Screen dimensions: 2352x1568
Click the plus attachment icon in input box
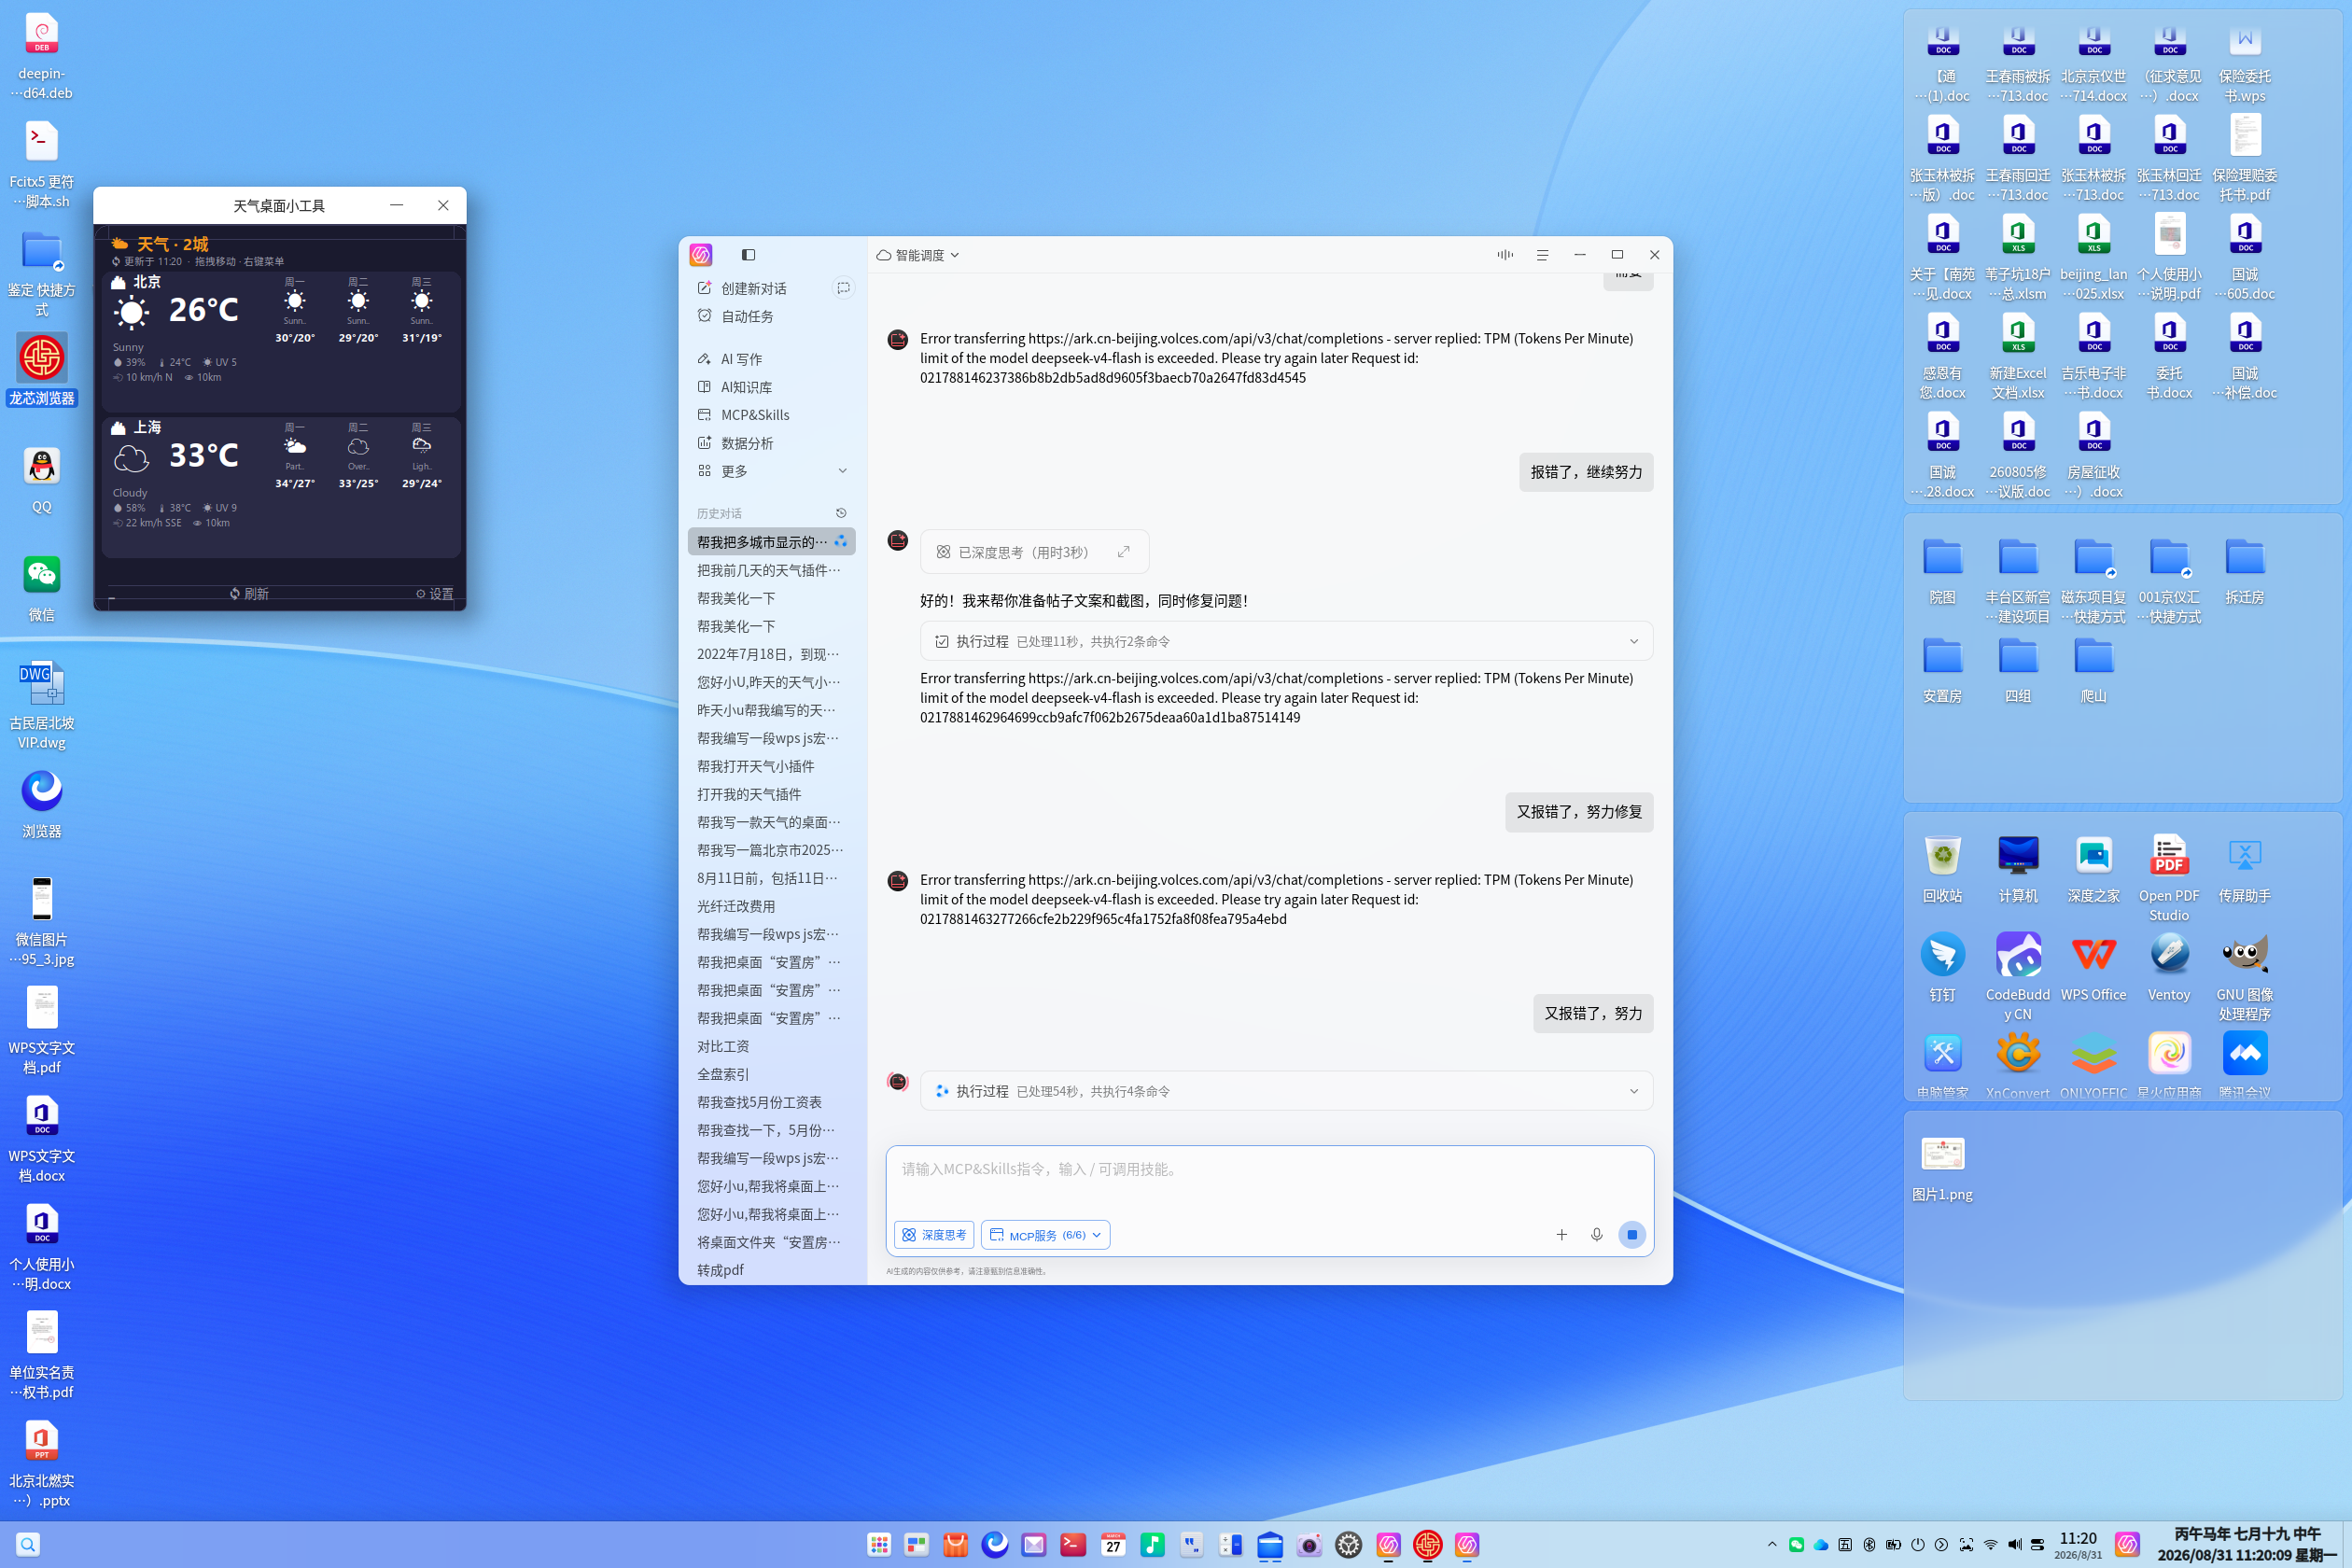[1561, 1234]
